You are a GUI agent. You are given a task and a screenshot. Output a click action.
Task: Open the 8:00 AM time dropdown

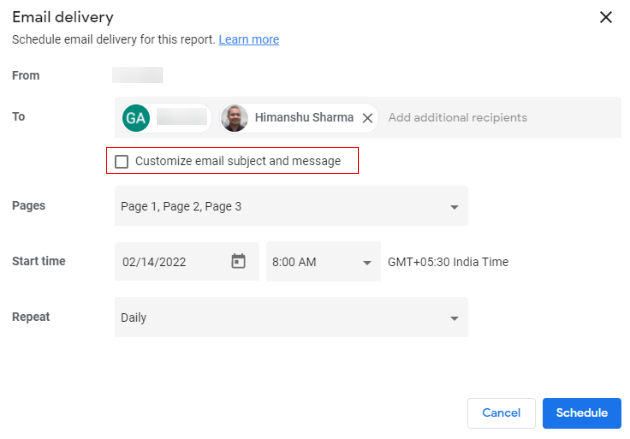[x=323, y=261]
